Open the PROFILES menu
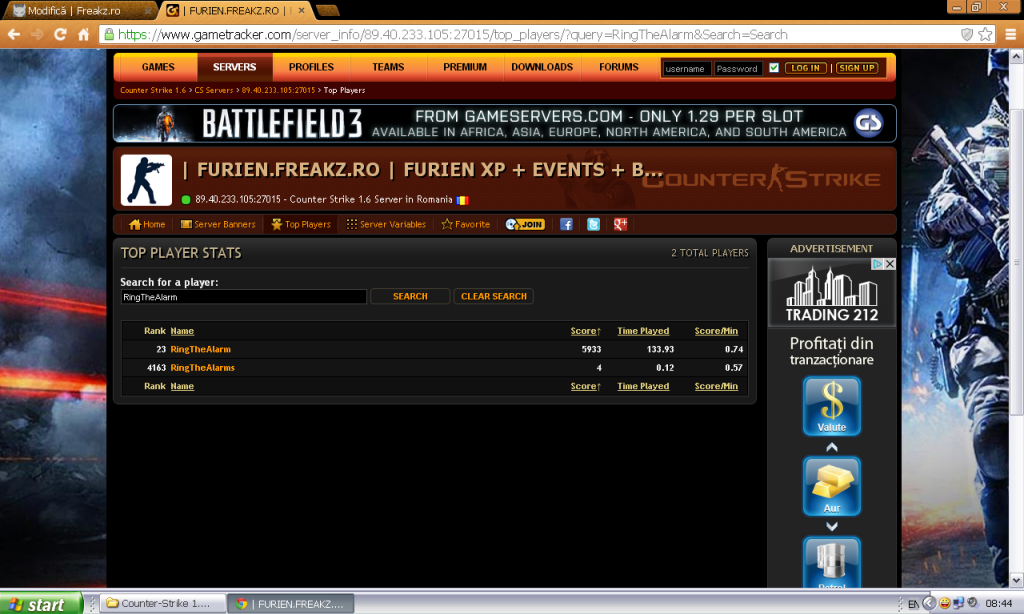1024x614 pixels. pos(311,67)
